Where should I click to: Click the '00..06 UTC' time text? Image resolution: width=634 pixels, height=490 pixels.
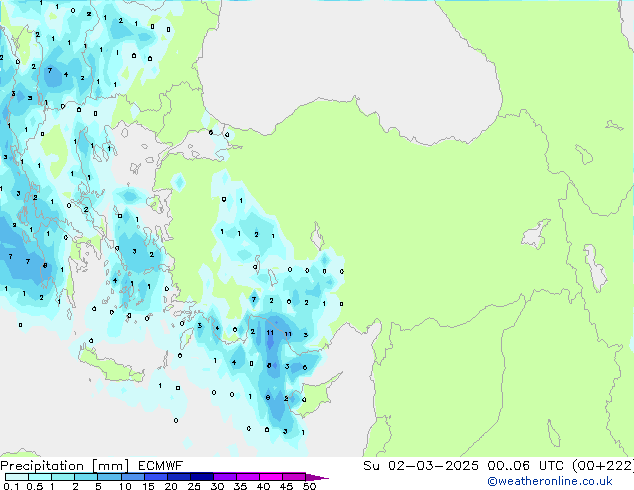pyautogui.click(x=525, y=466)
